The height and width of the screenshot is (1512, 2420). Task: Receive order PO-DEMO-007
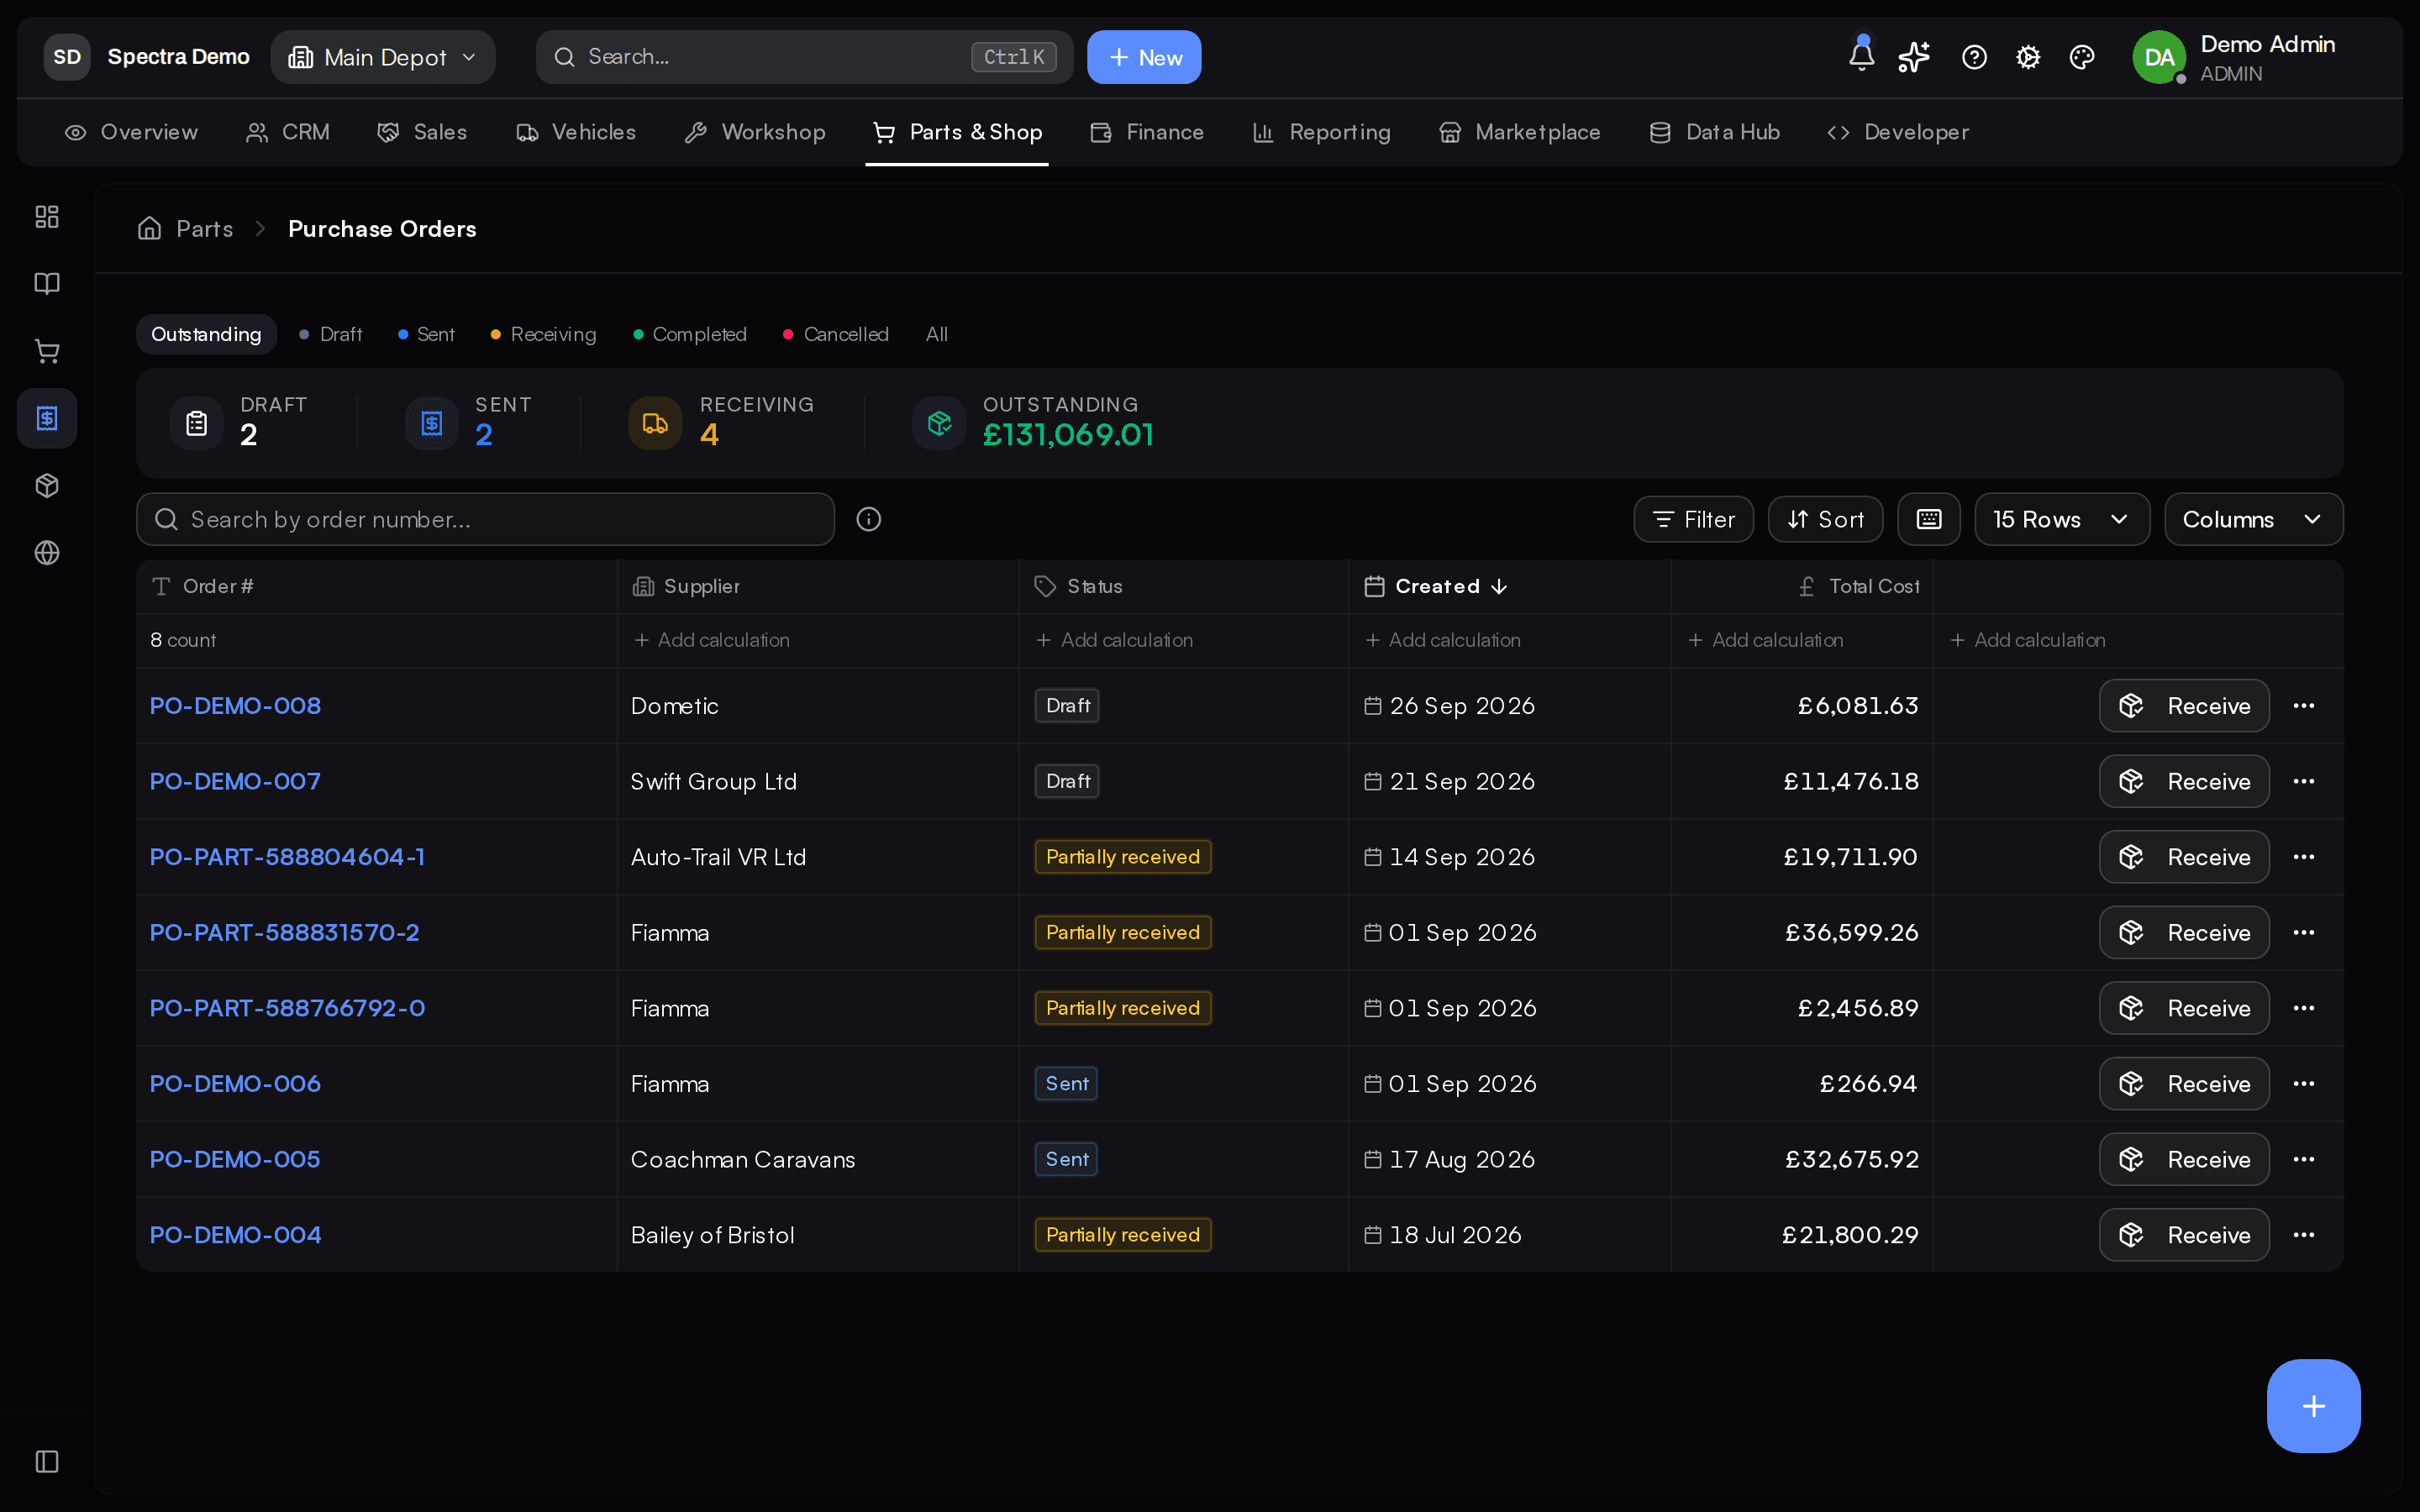click(2184, 781)
